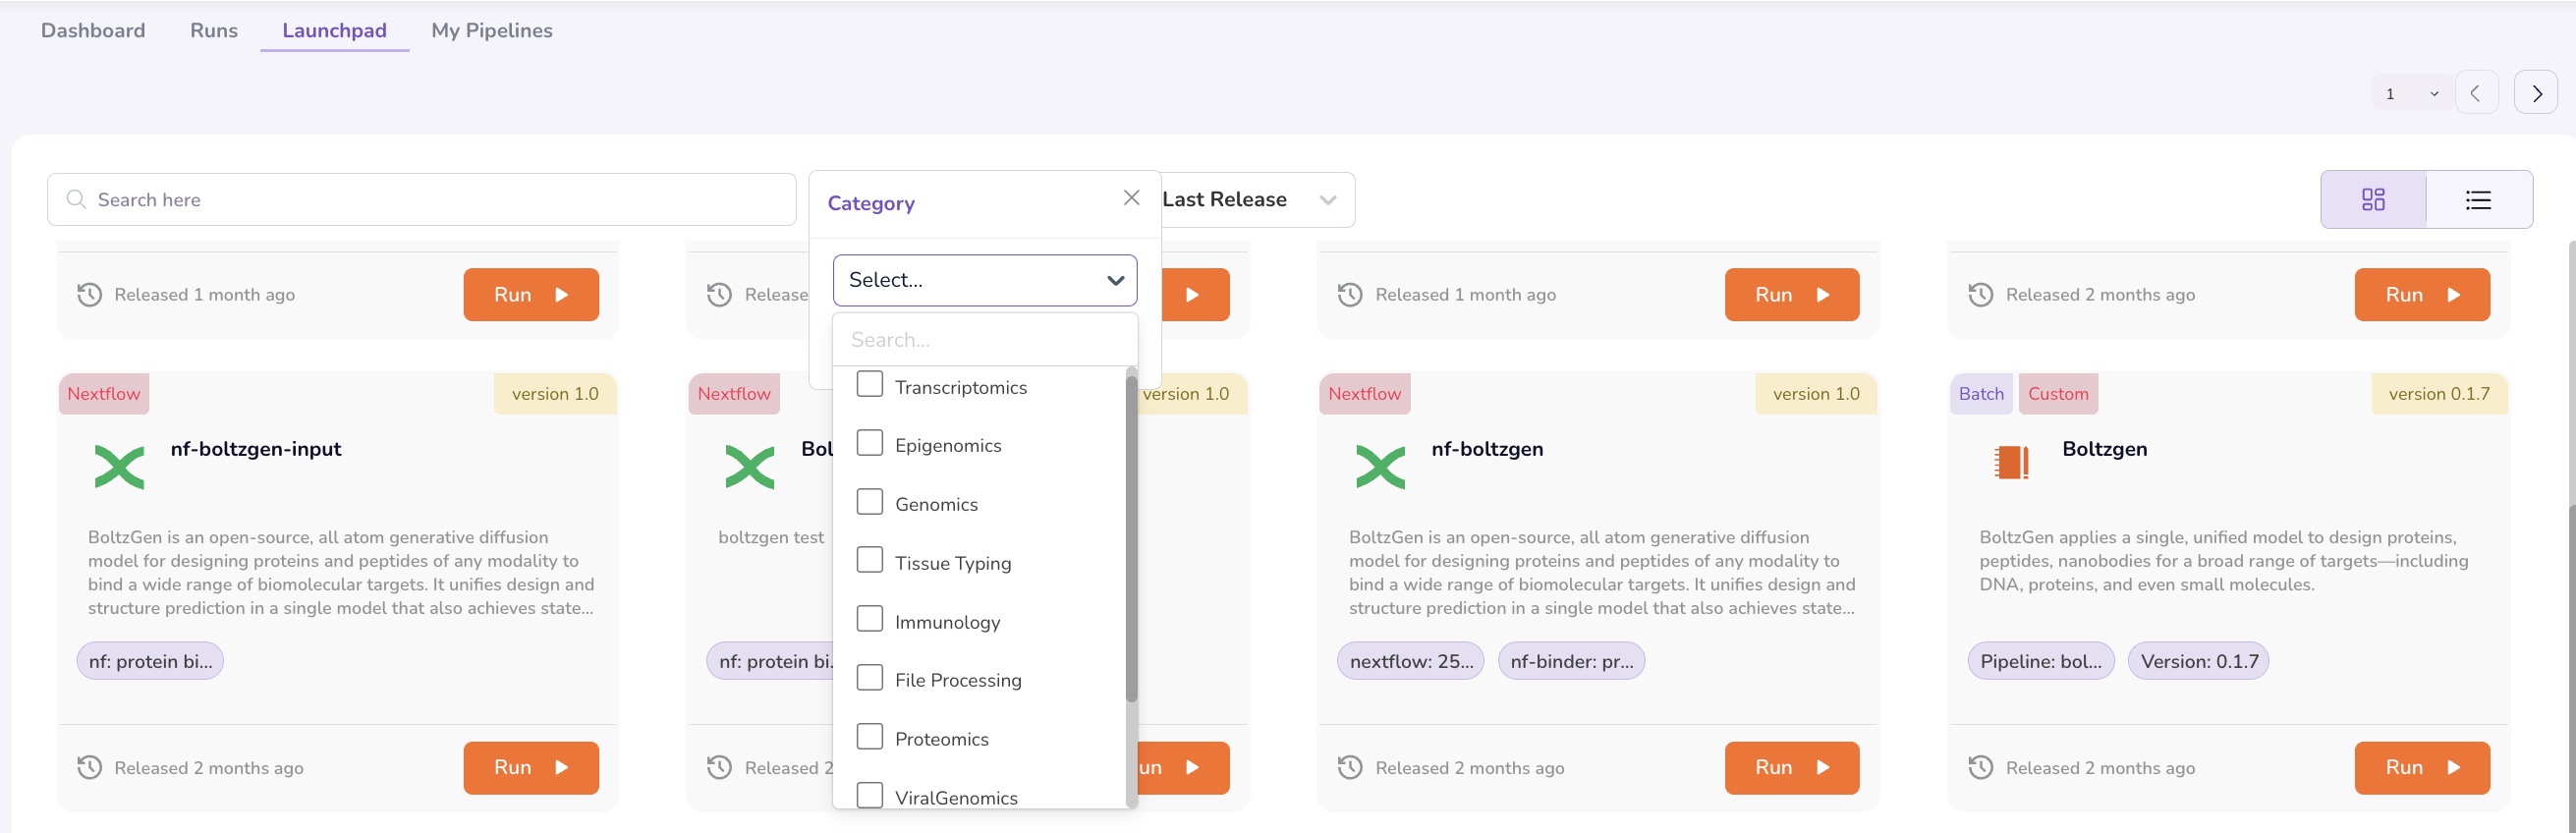Click 'nf: protein bi...' chip on nf-boltzgen-input
The height and width of the screenshot is (833, 2576).
(x=150, y=661)
